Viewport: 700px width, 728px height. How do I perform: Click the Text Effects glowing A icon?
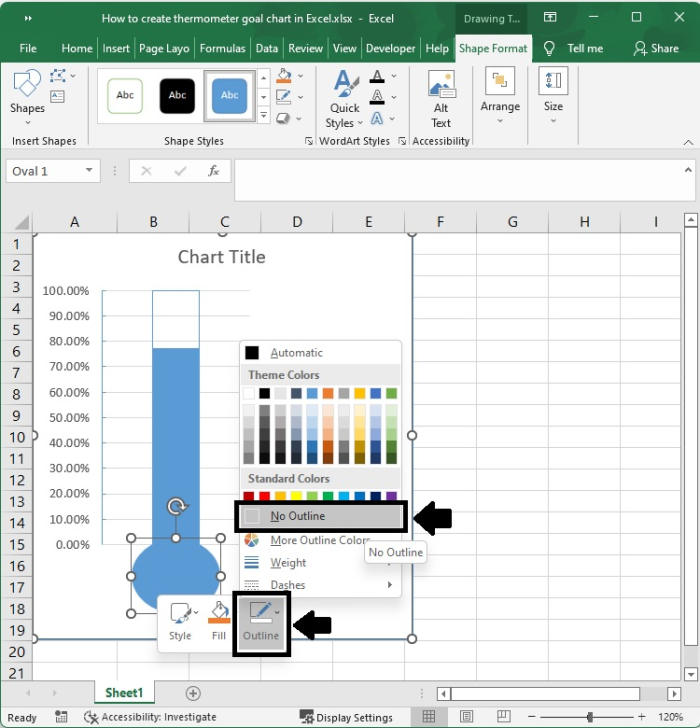(x=377, y=118)
